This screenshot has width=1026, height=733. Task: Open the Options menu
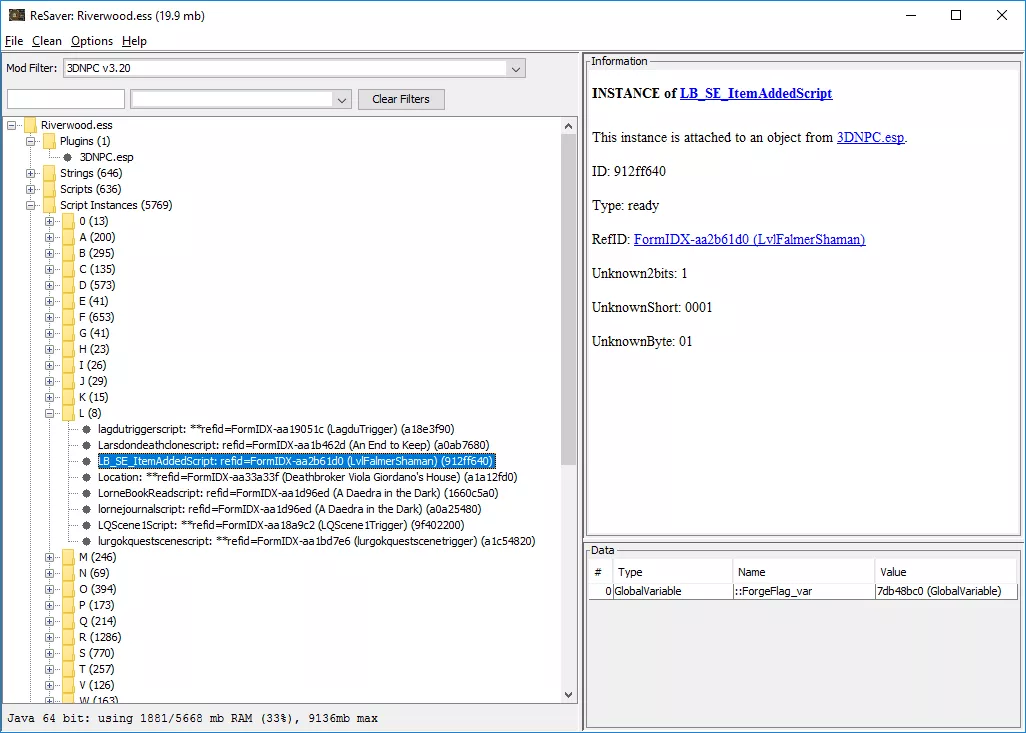pyautogui.click(x=92, y=41)
